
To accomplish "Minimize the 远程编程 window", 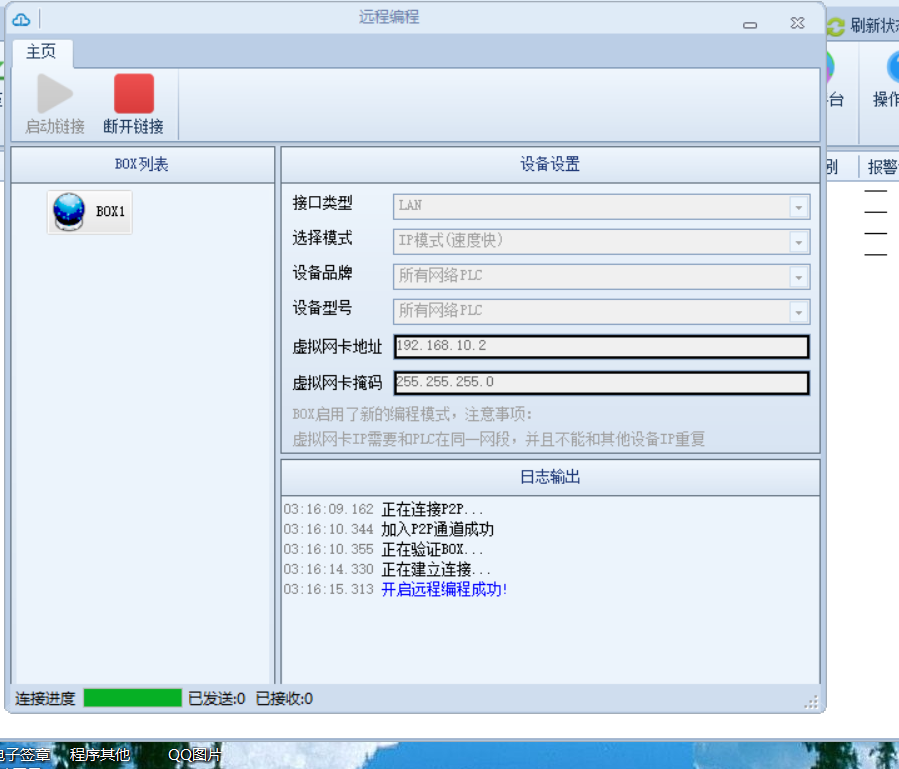I will click(750, 23).
